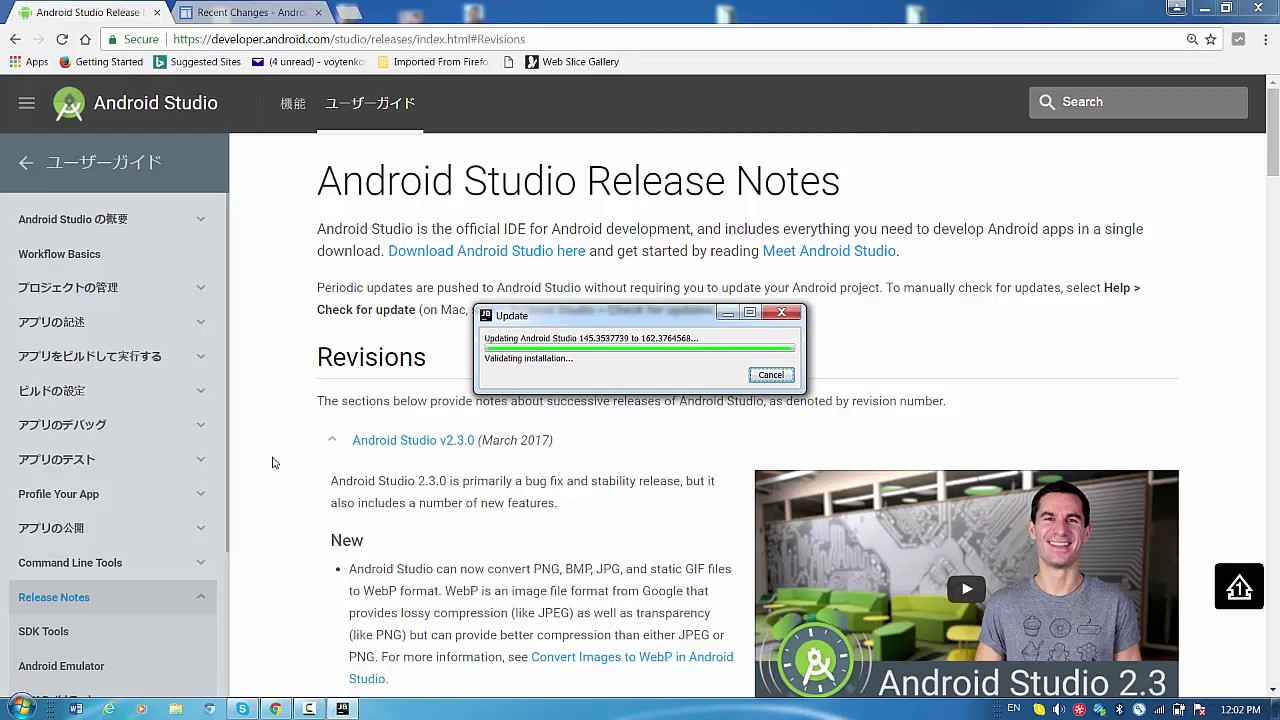Switch to the Recent Changes tab
The height and width of the screenshot is (720, 1280).
click(x=251, y=12)
